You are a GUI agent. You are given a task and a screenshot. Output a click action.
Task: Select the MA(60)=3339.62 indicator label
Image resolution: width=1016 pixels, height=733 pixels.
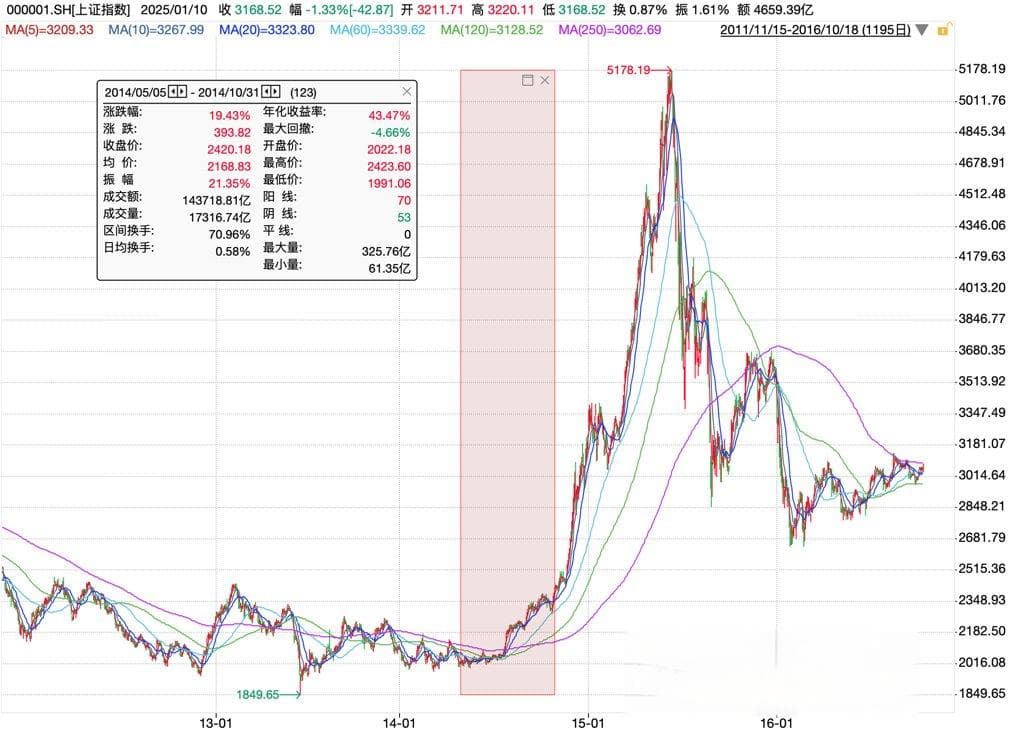pyautogui.click(x=378, y=30)
